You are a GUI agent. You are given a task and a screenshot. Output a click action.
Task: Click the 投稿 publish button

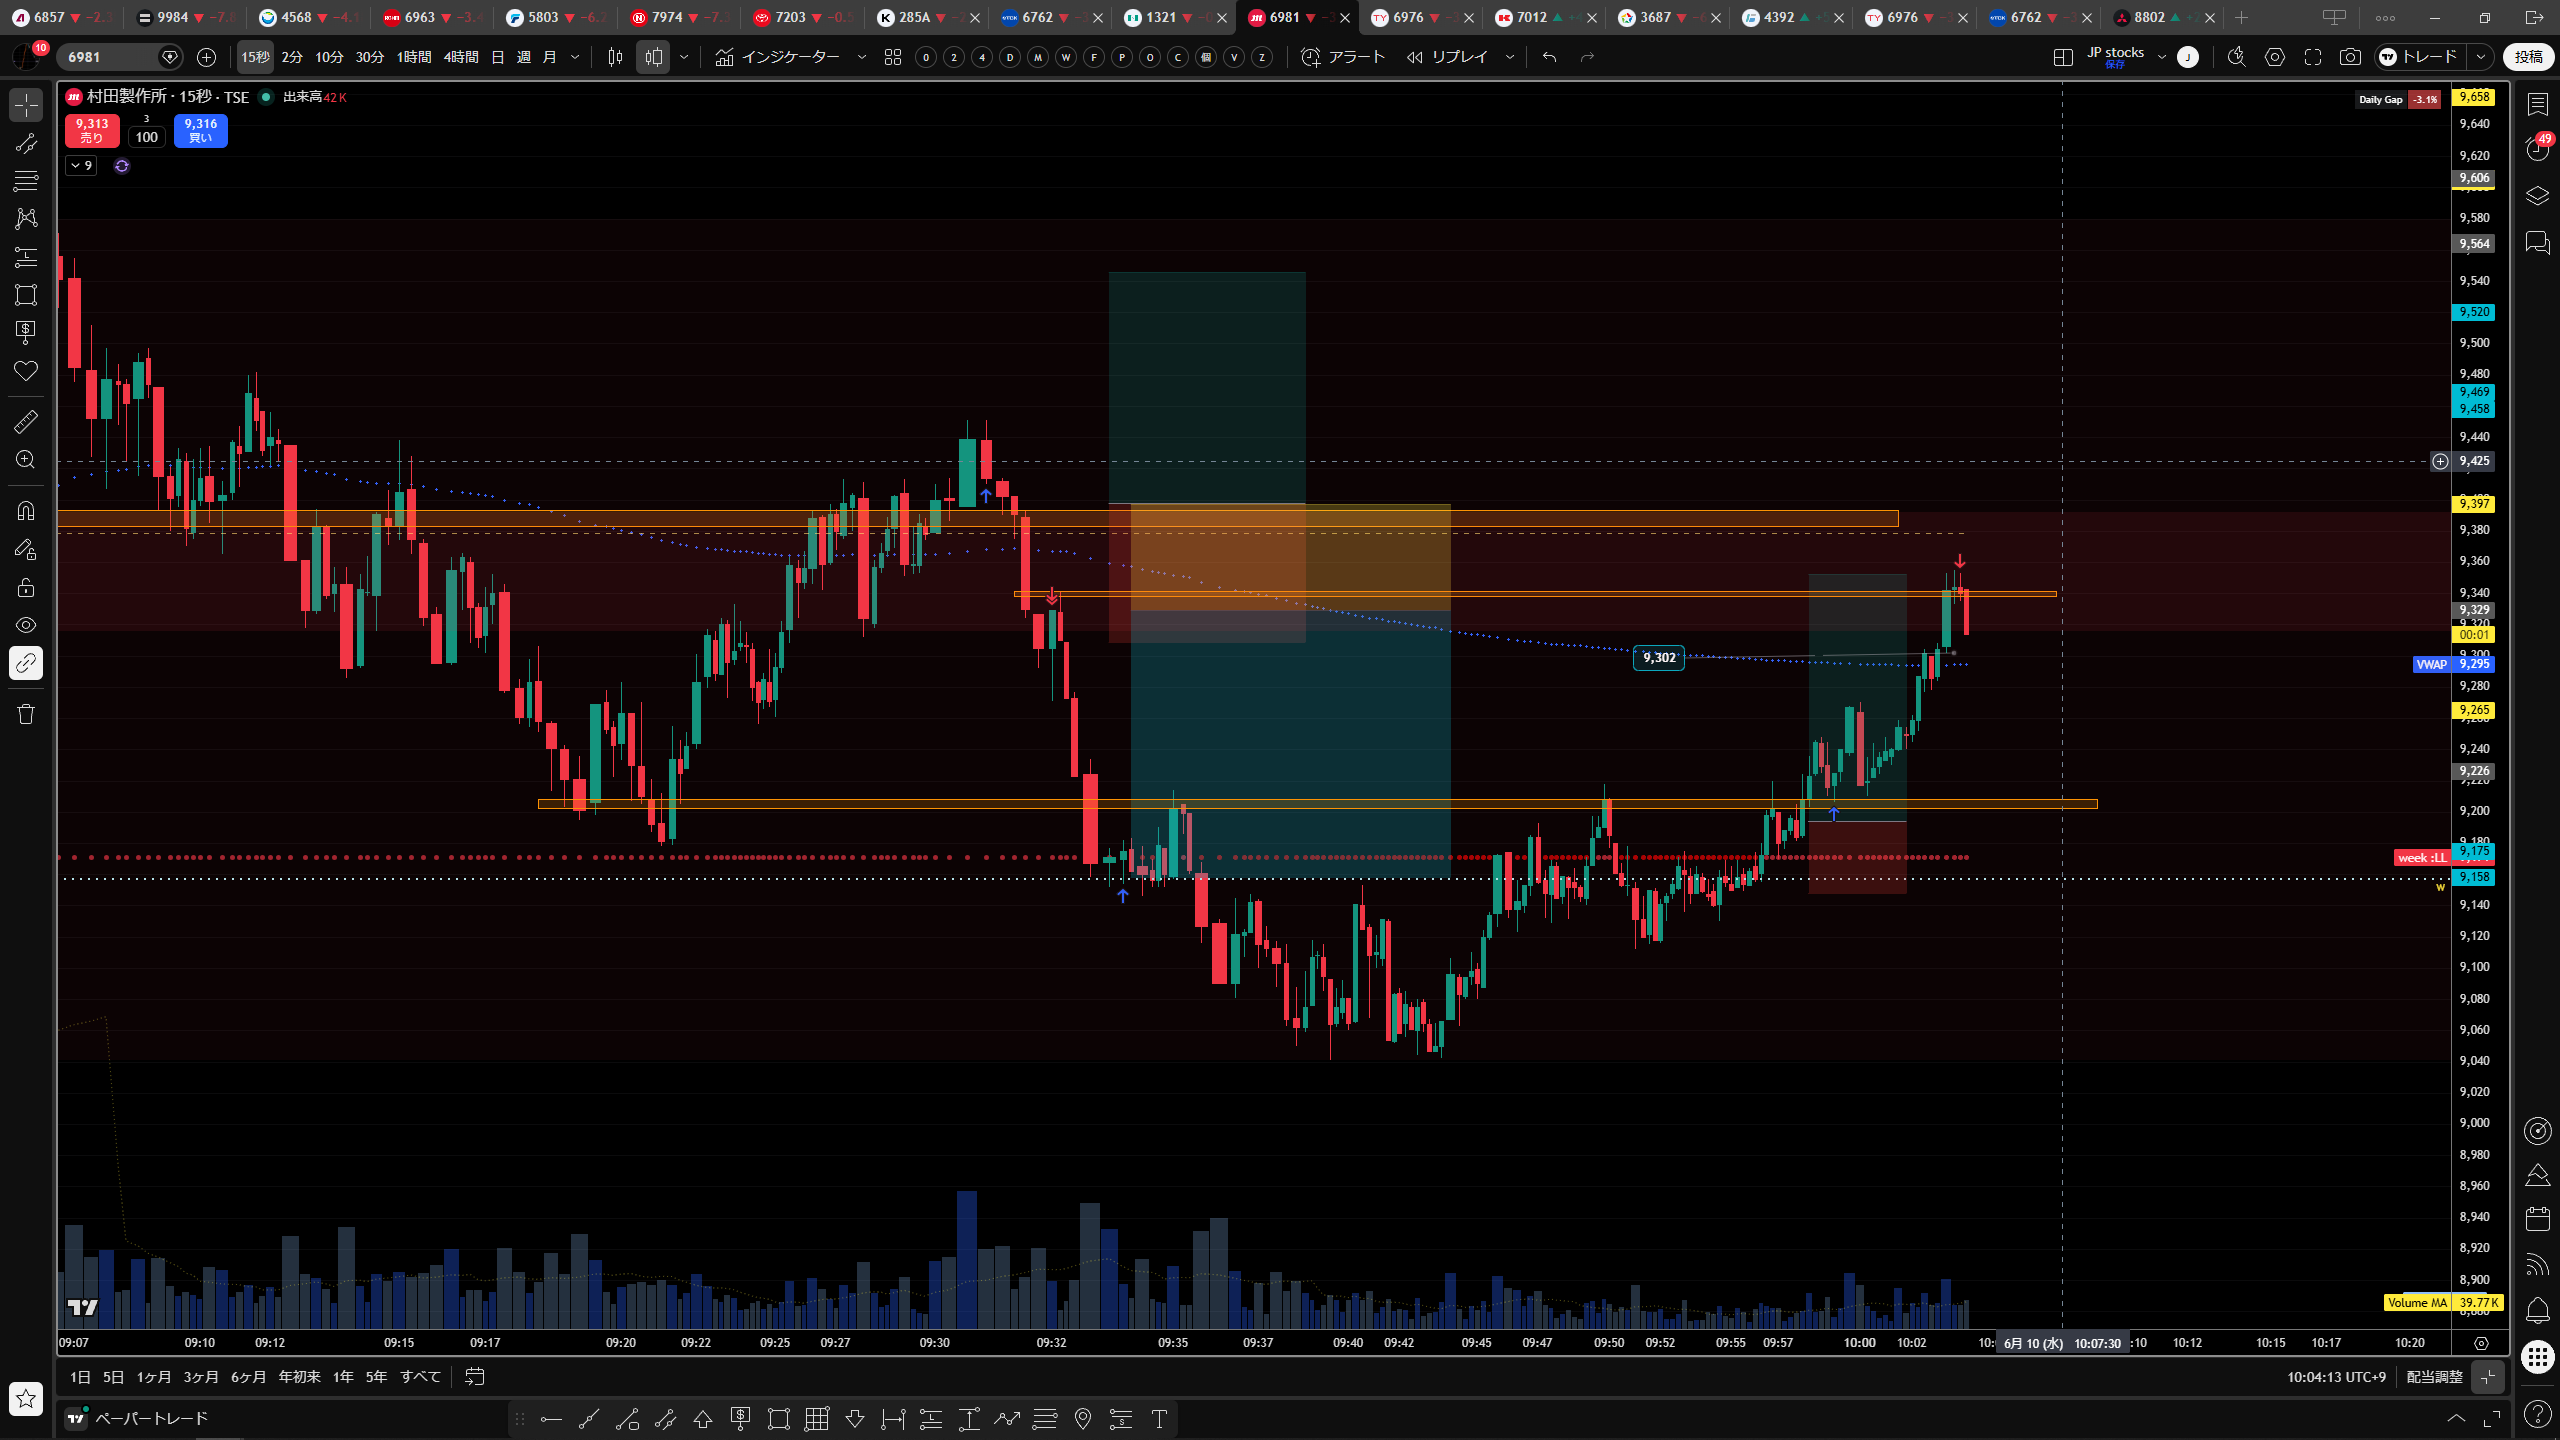(x=2529, y=57)
